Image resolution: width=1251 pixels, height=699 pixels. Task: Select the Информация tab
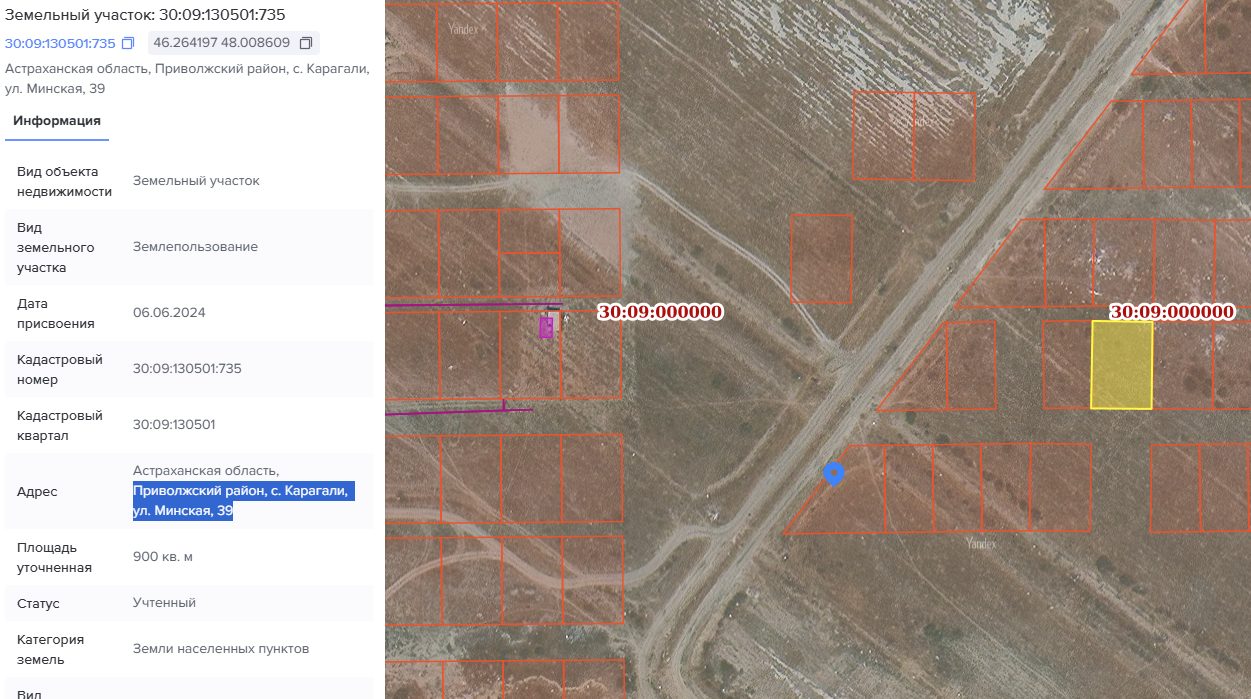click(57, 121)
